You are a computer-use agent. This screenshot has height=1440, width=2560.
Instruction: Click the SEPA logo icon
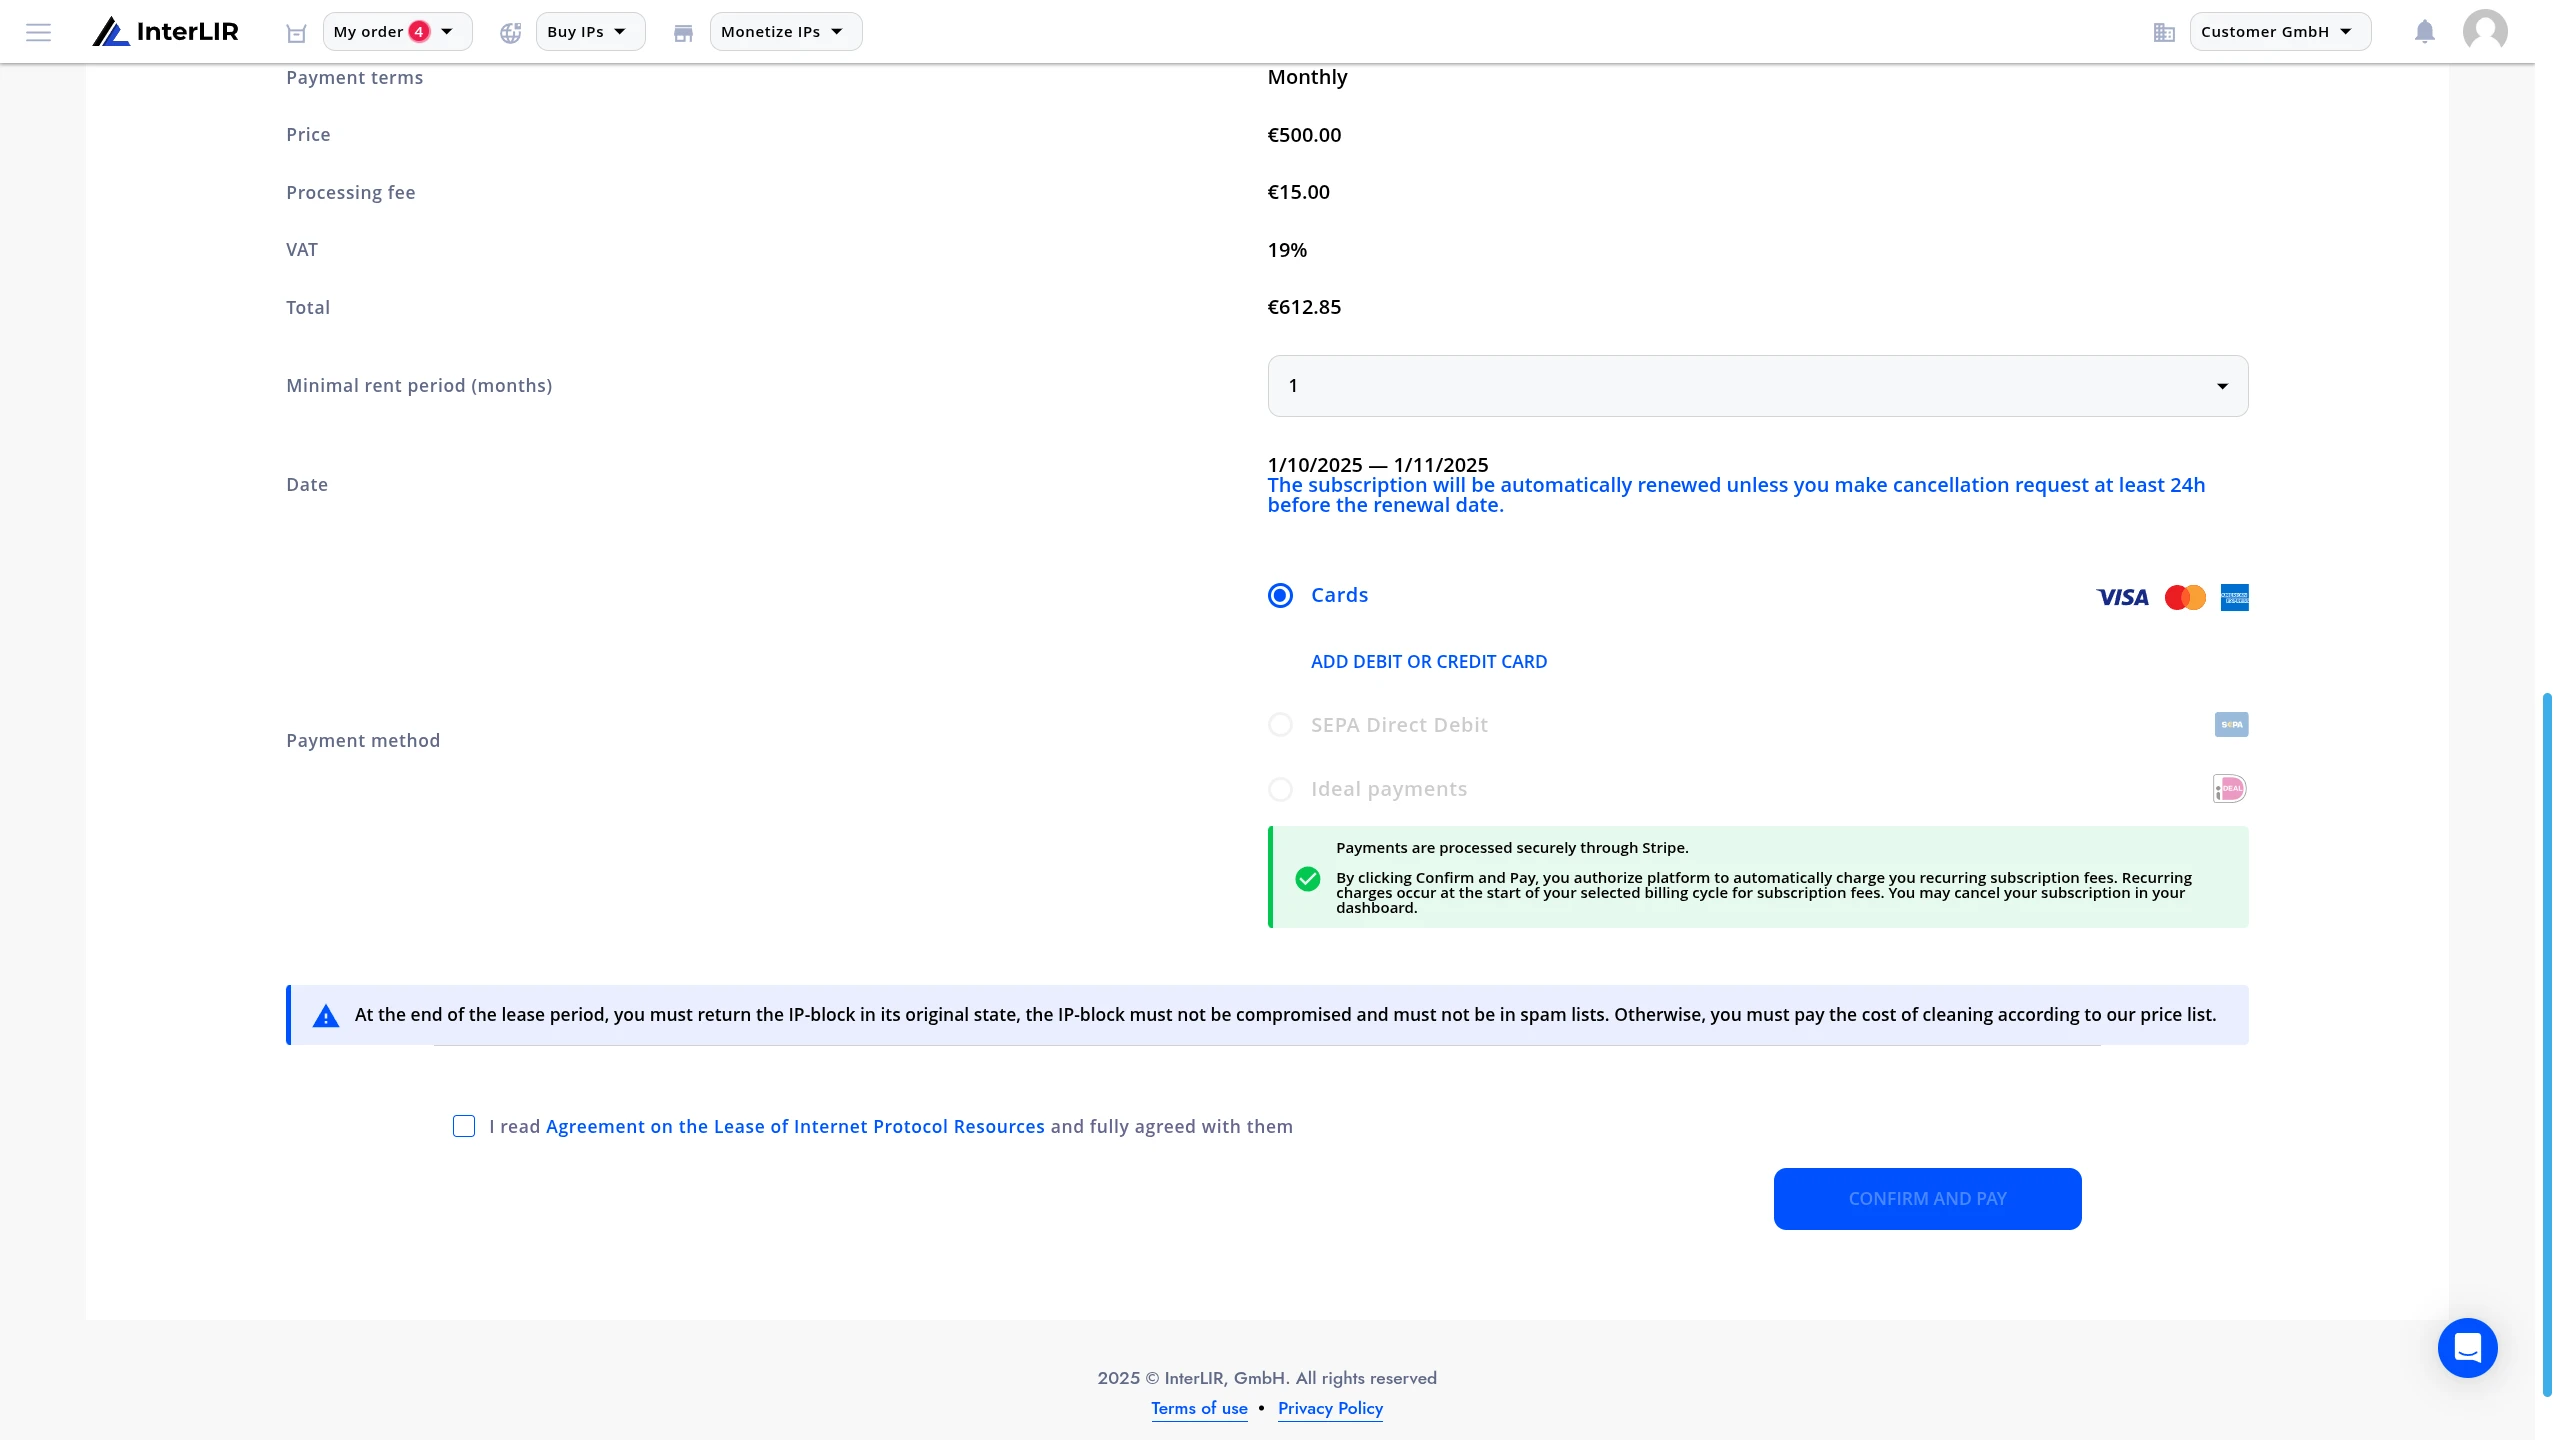click(2231, 724)
